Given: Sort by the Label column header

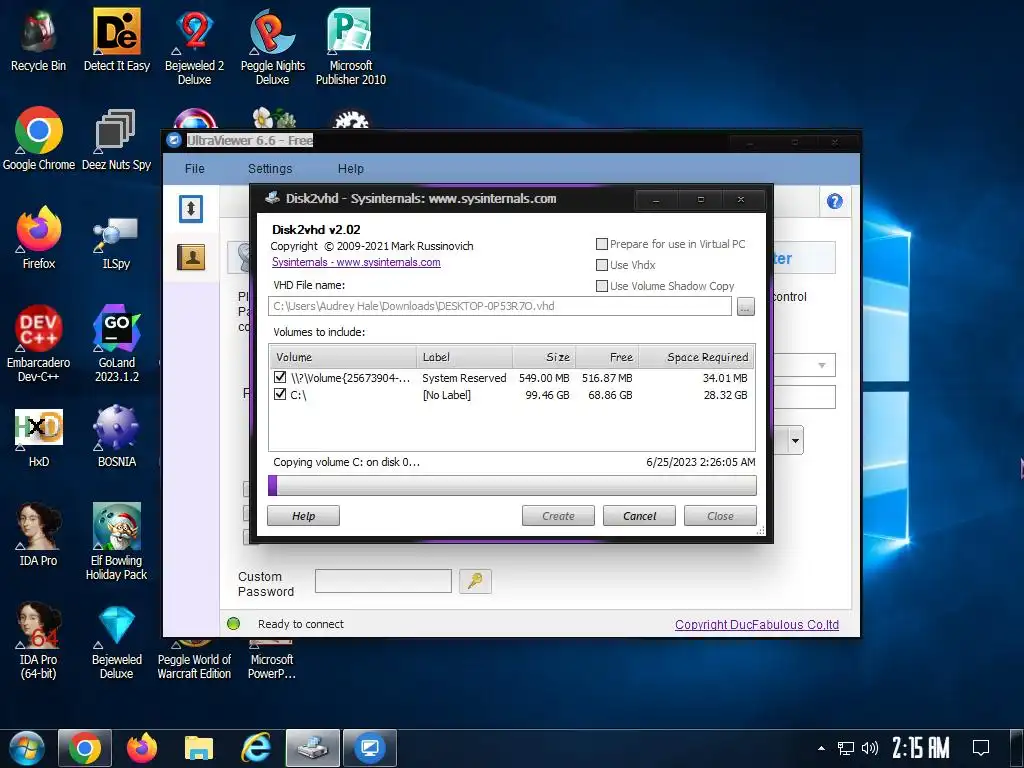Looking at the screenshot, I should pos(464,357).
